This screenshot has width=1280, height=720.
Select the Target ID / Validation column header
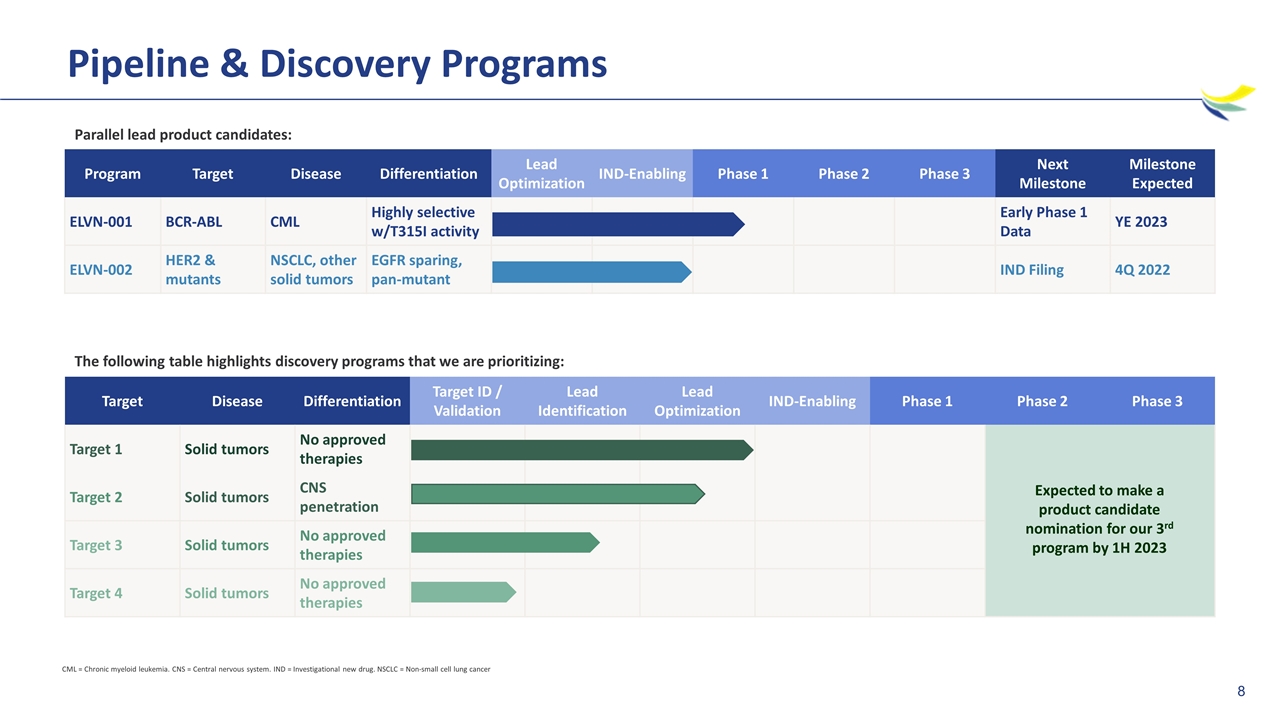pyautogui.click(x=467, y=401)
